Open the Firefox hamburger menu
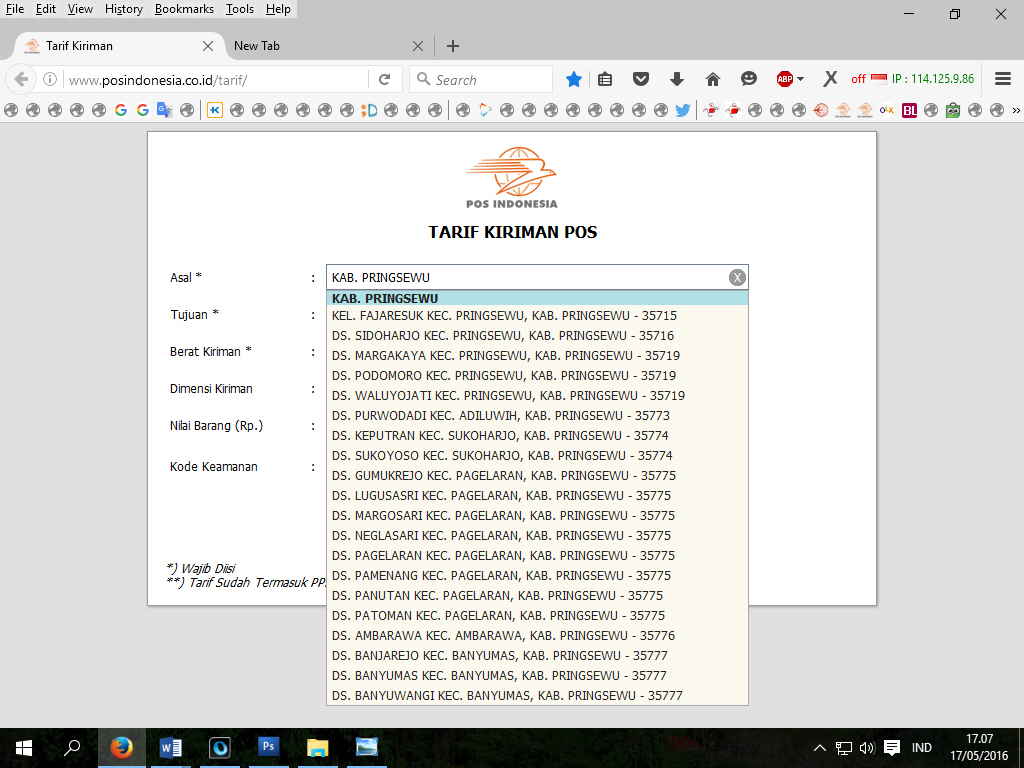Screen dimensions: 1024x768 (1003, 79)
